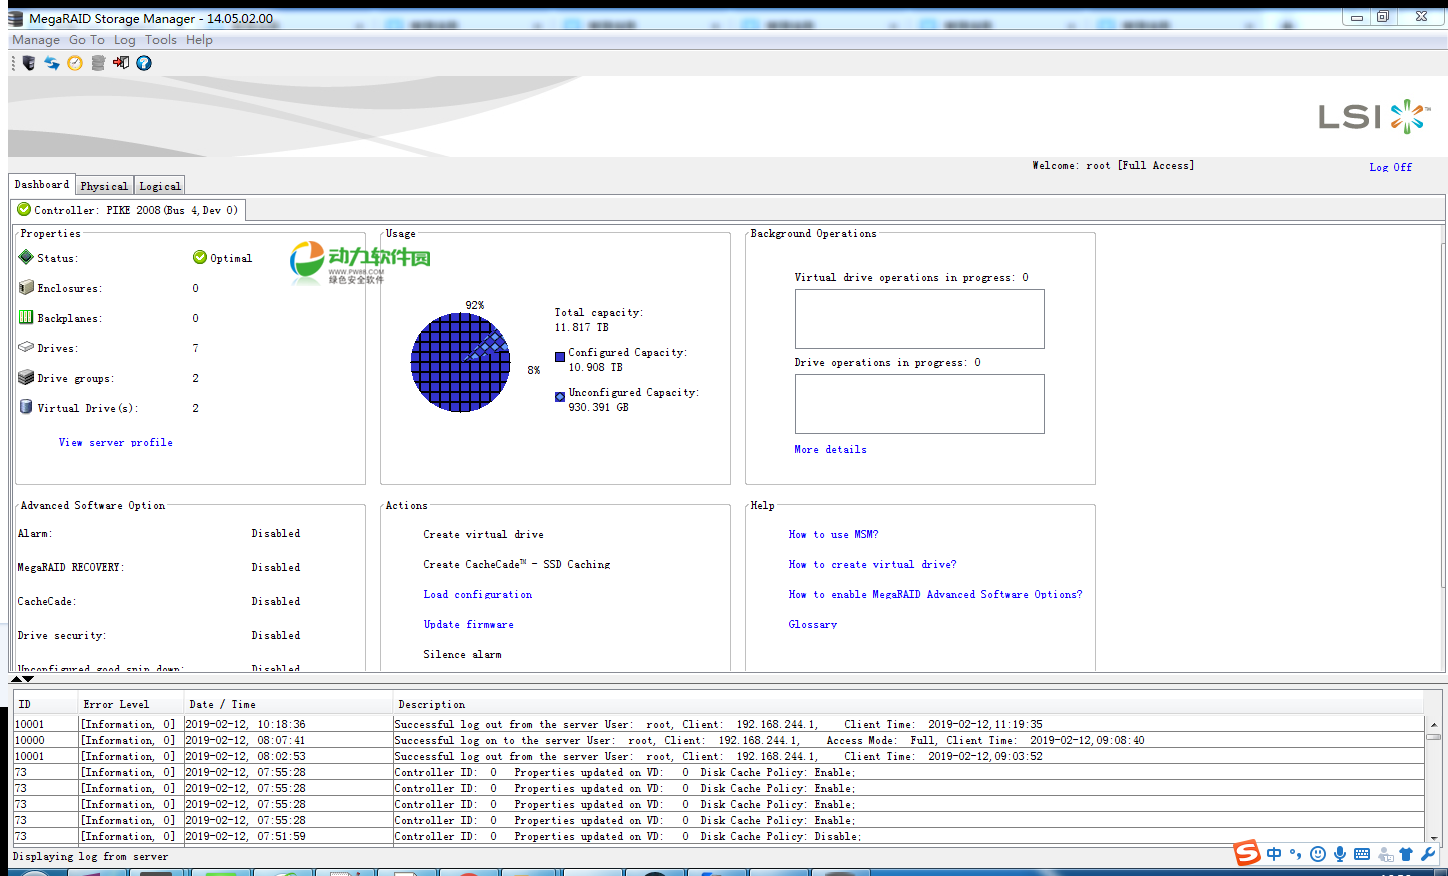Viewport: 1448px width, 876px height.
Task: Switch to the Physical tab
Action: (x=104, y=186)
